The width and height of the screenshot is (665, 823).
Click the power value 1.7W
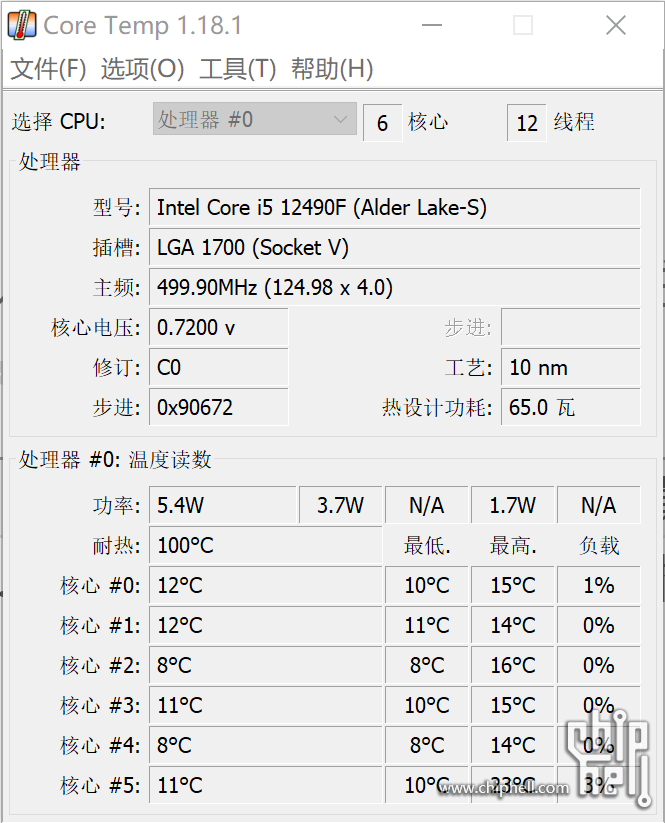pyautogui.click(x=513, y=505)
